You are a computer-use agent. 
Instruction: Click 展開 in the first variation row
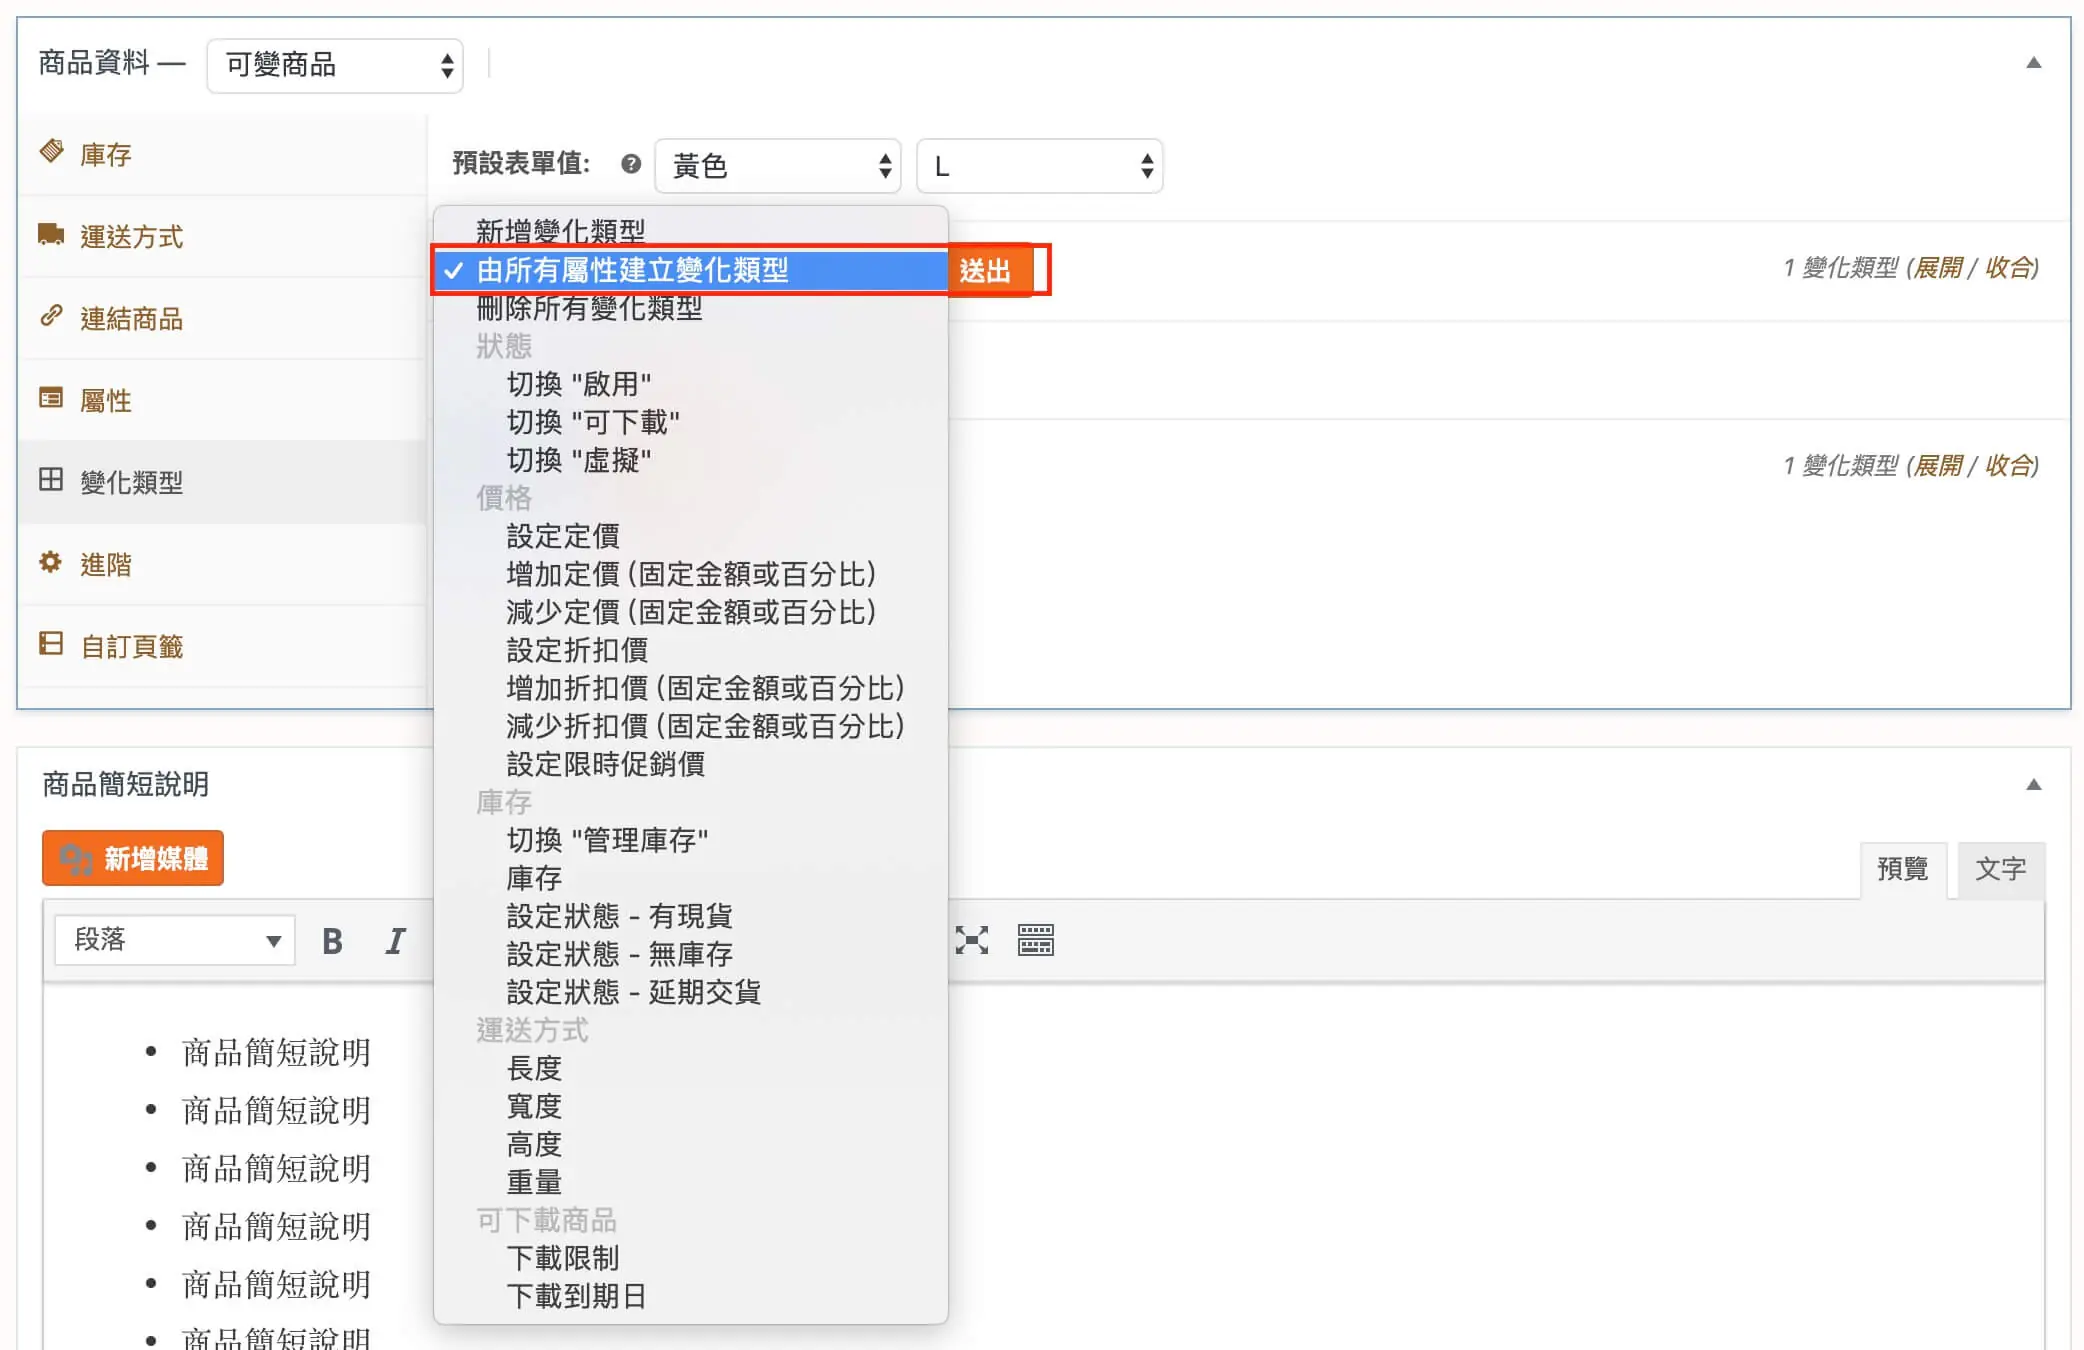pos(1937,268)
